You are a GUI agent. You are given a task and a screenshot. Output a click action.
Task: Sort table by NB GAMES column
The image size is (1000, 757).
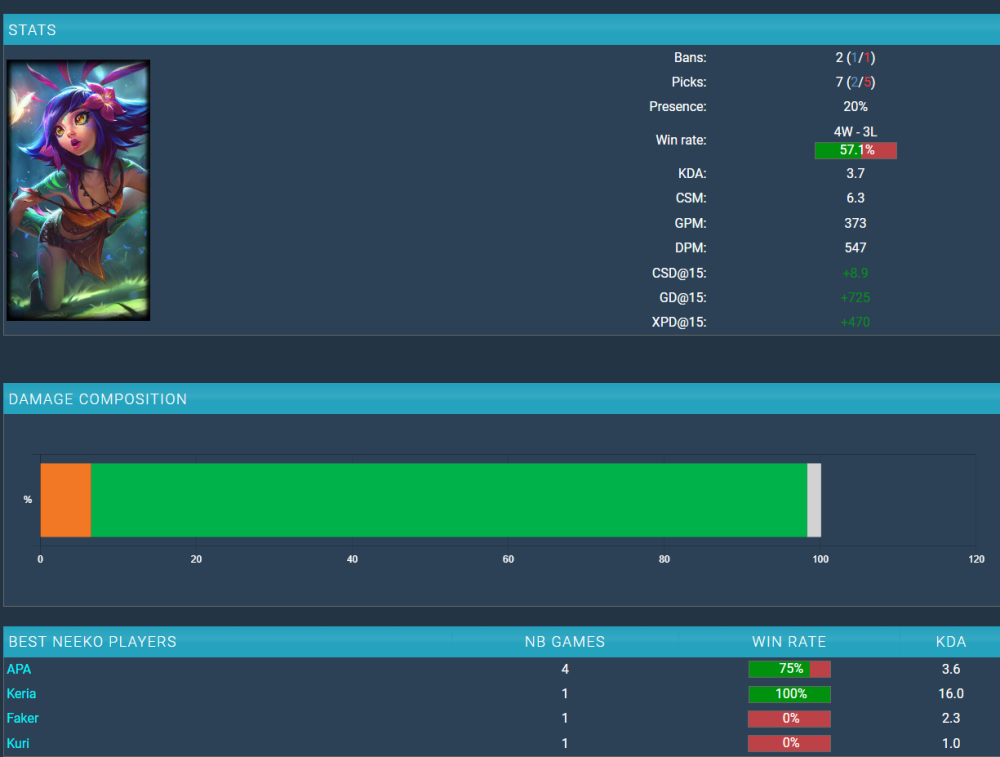click(564, 642)
